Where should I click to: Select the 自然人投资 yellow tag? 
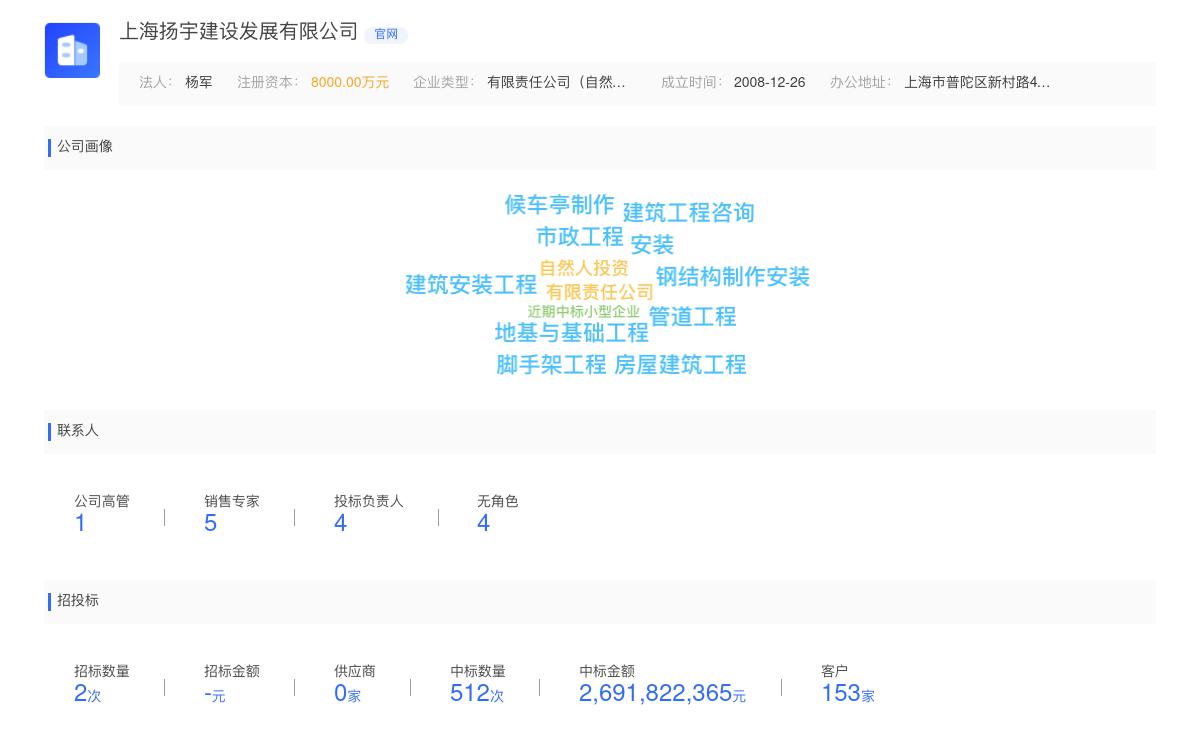point(584,267)
